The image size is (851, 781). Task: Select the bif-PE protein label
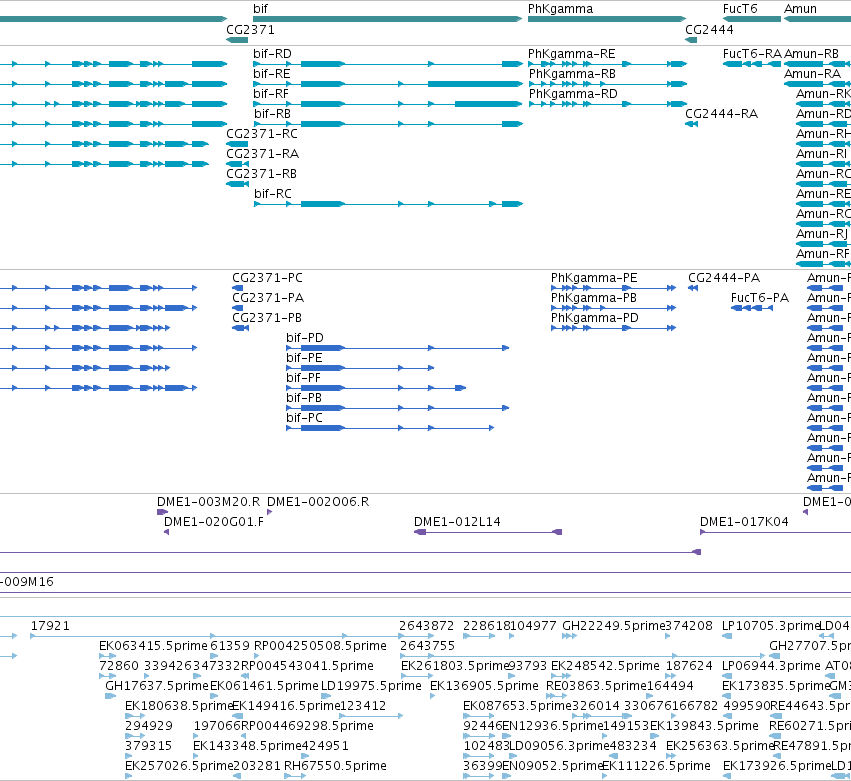pos(304,358)
